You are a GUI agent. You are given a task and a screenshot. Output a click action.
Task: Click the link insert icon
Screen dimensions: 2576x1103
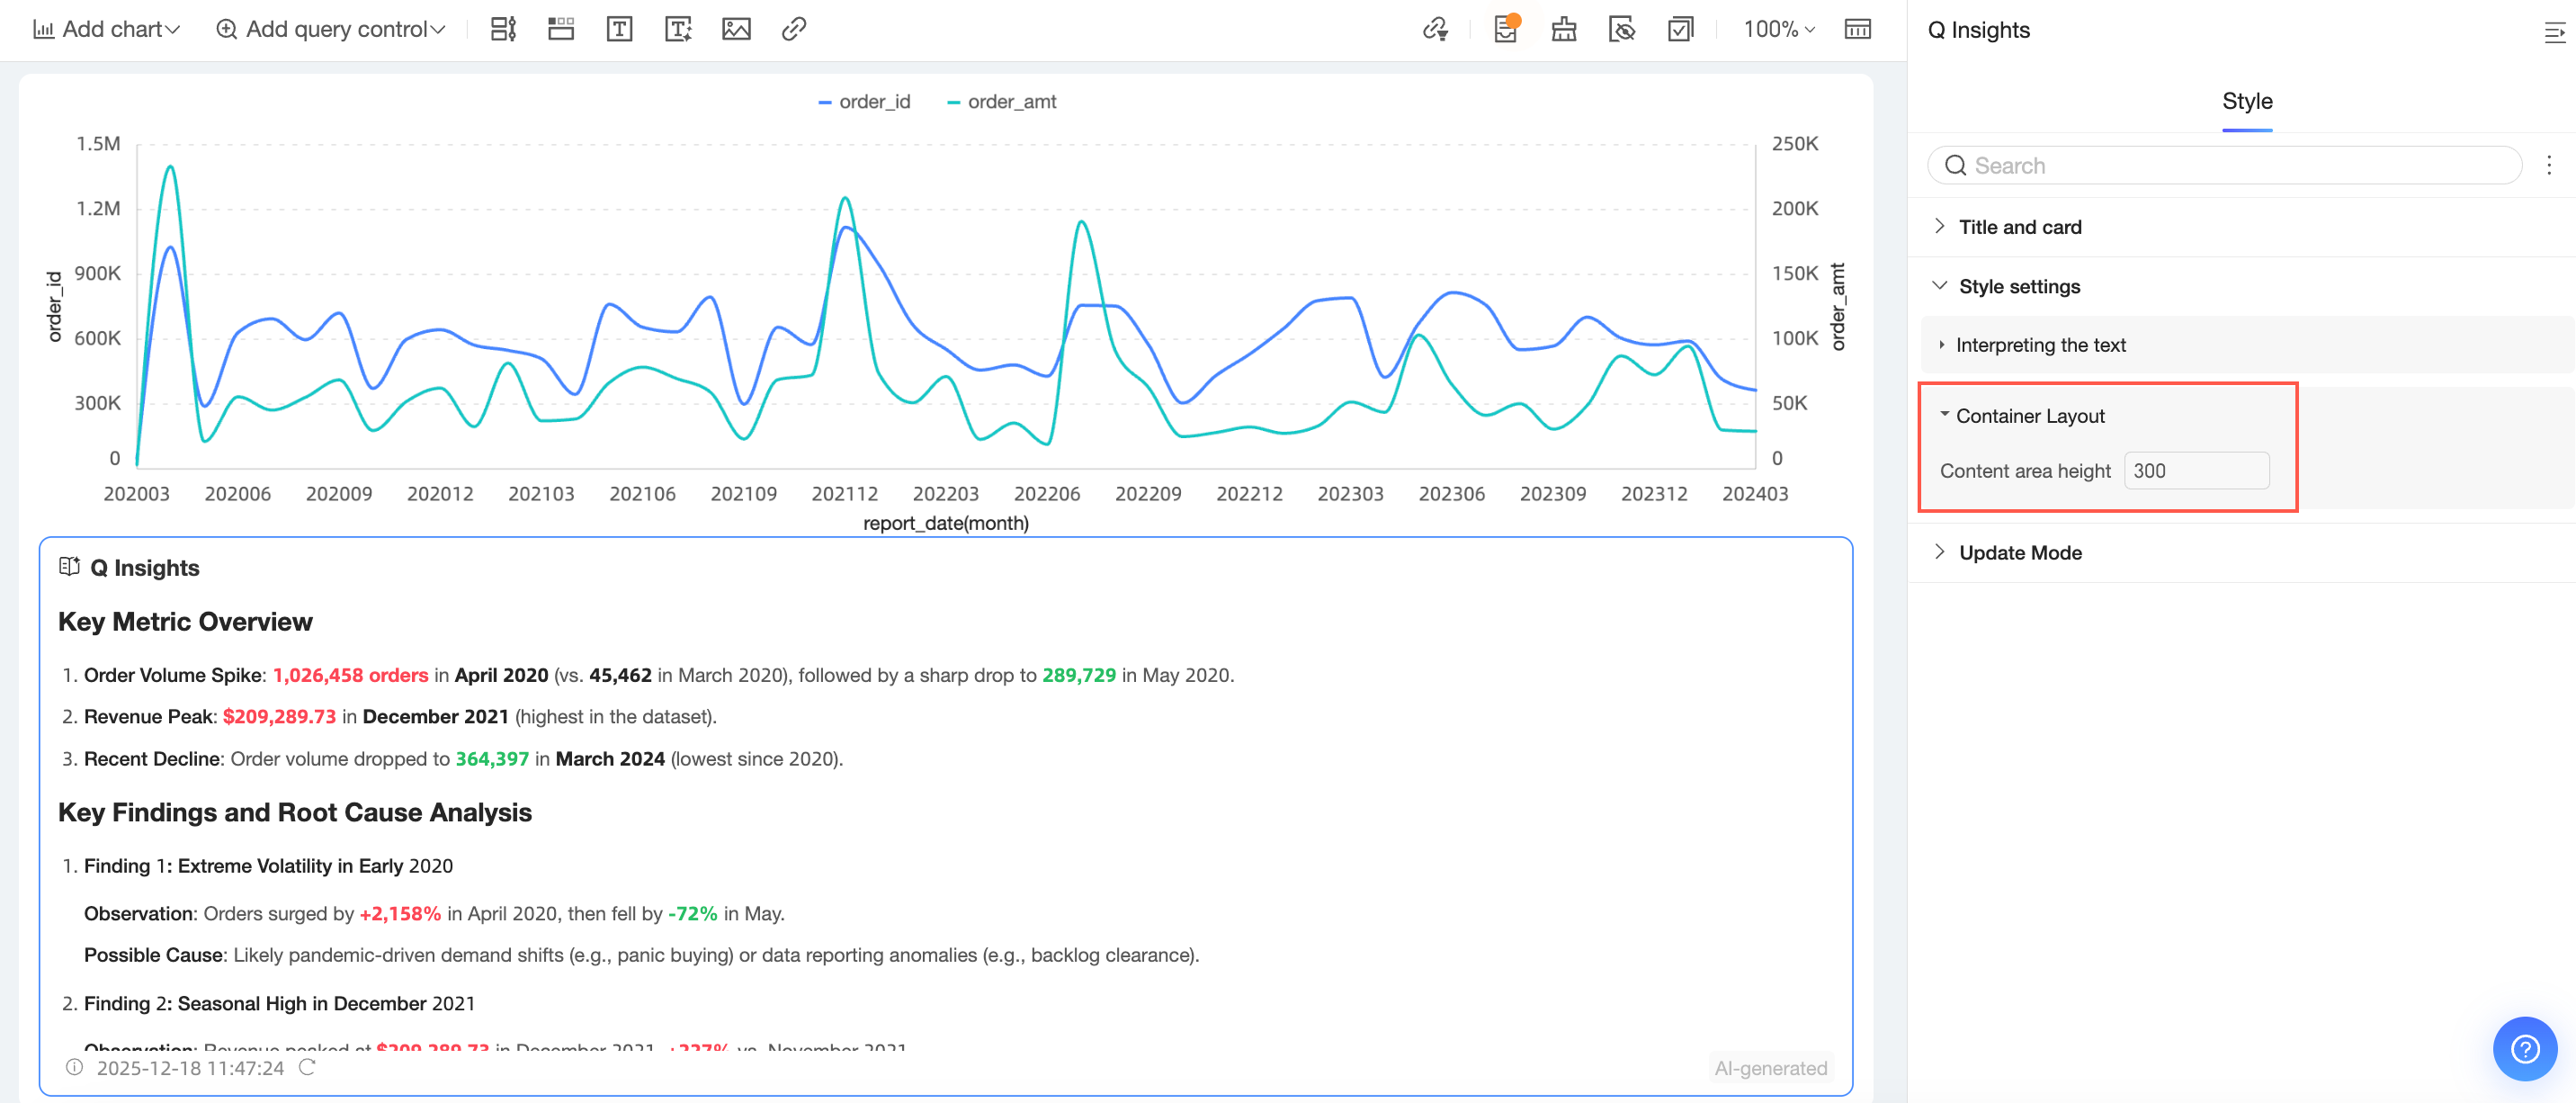794,29
